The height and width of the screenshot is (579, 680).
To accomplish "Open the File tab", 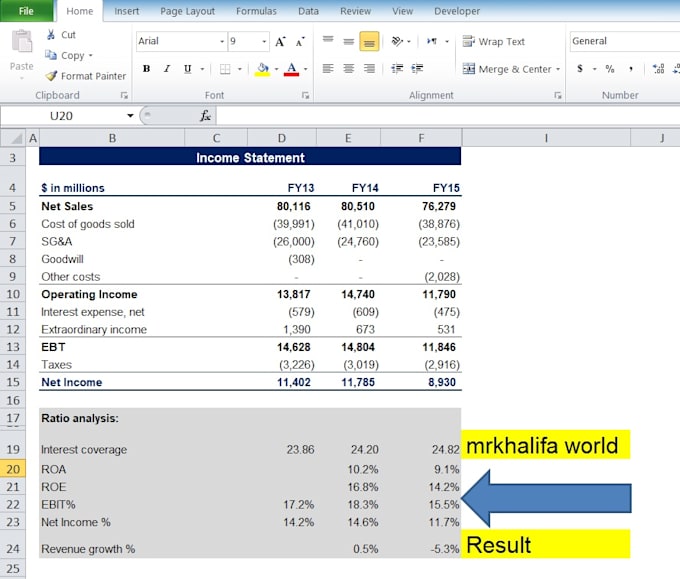I will pos(26,11).
